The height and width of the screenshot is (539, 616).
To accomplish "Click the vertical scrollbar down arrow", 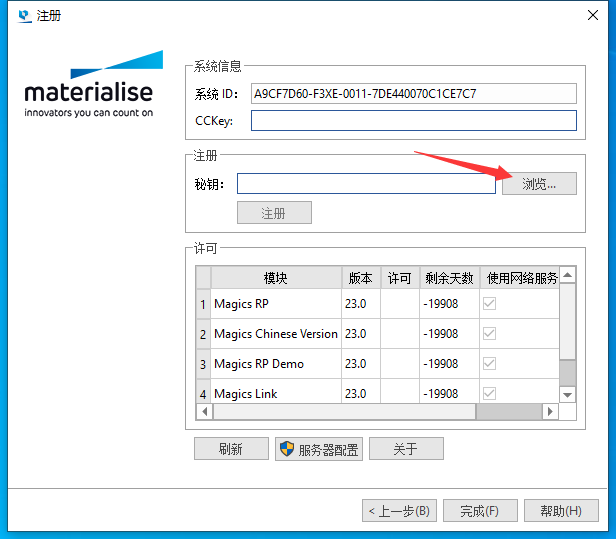I will tap(567, 395).
